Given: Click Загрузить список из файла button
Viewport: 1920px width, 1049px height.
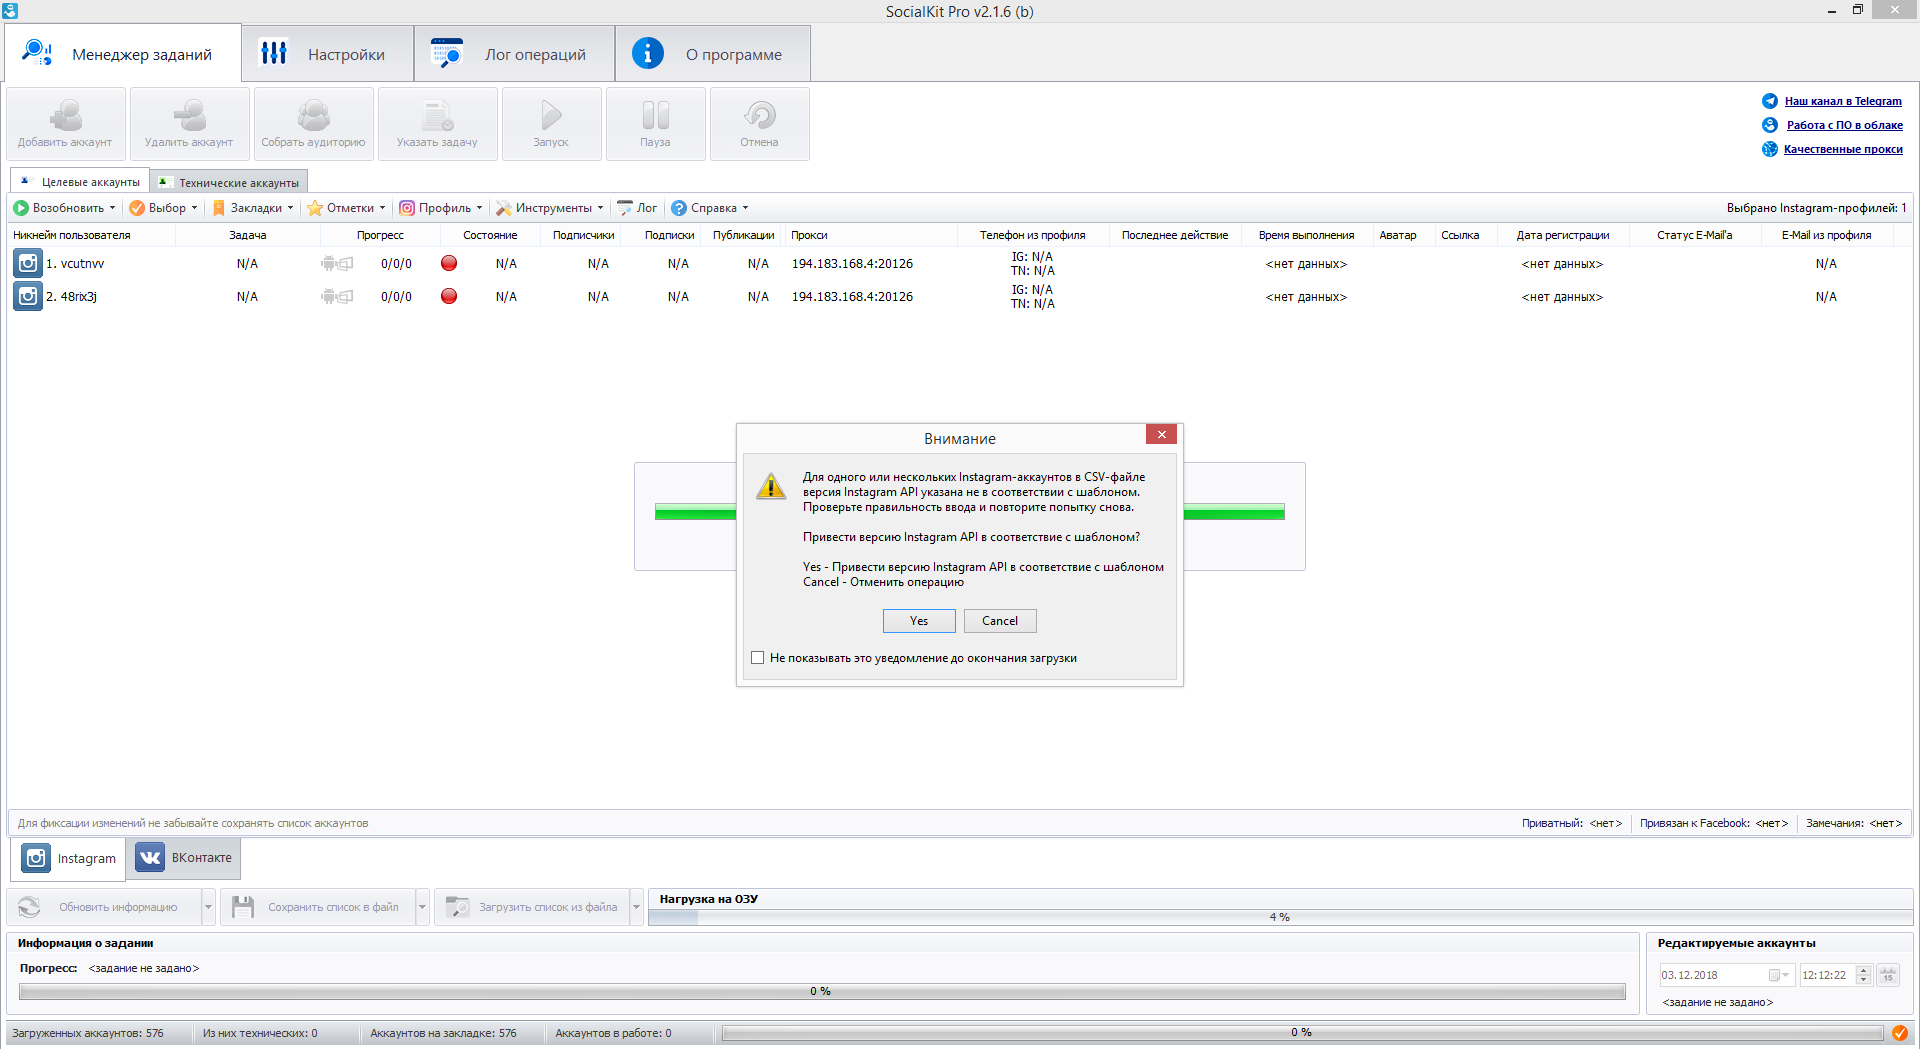Looking at the screenshot, I should click(x=532, y=907).
